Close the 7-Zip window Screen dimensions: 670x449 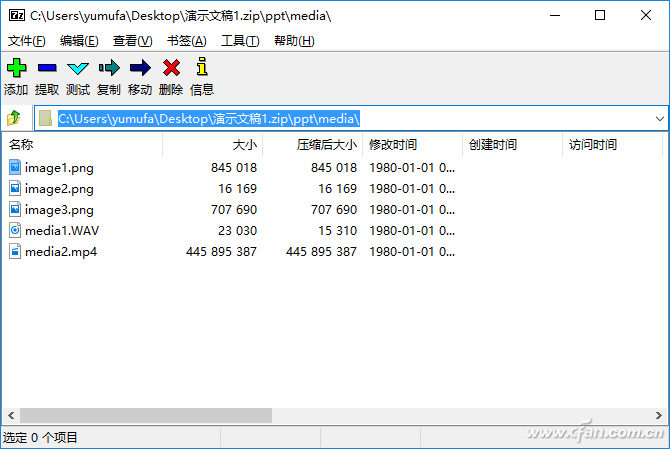(646, 15)
